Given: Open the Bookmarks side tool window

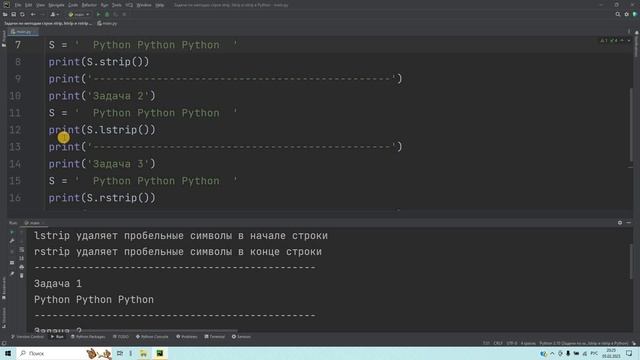Looking at the screenshot, I should click(x=4, y=287).
